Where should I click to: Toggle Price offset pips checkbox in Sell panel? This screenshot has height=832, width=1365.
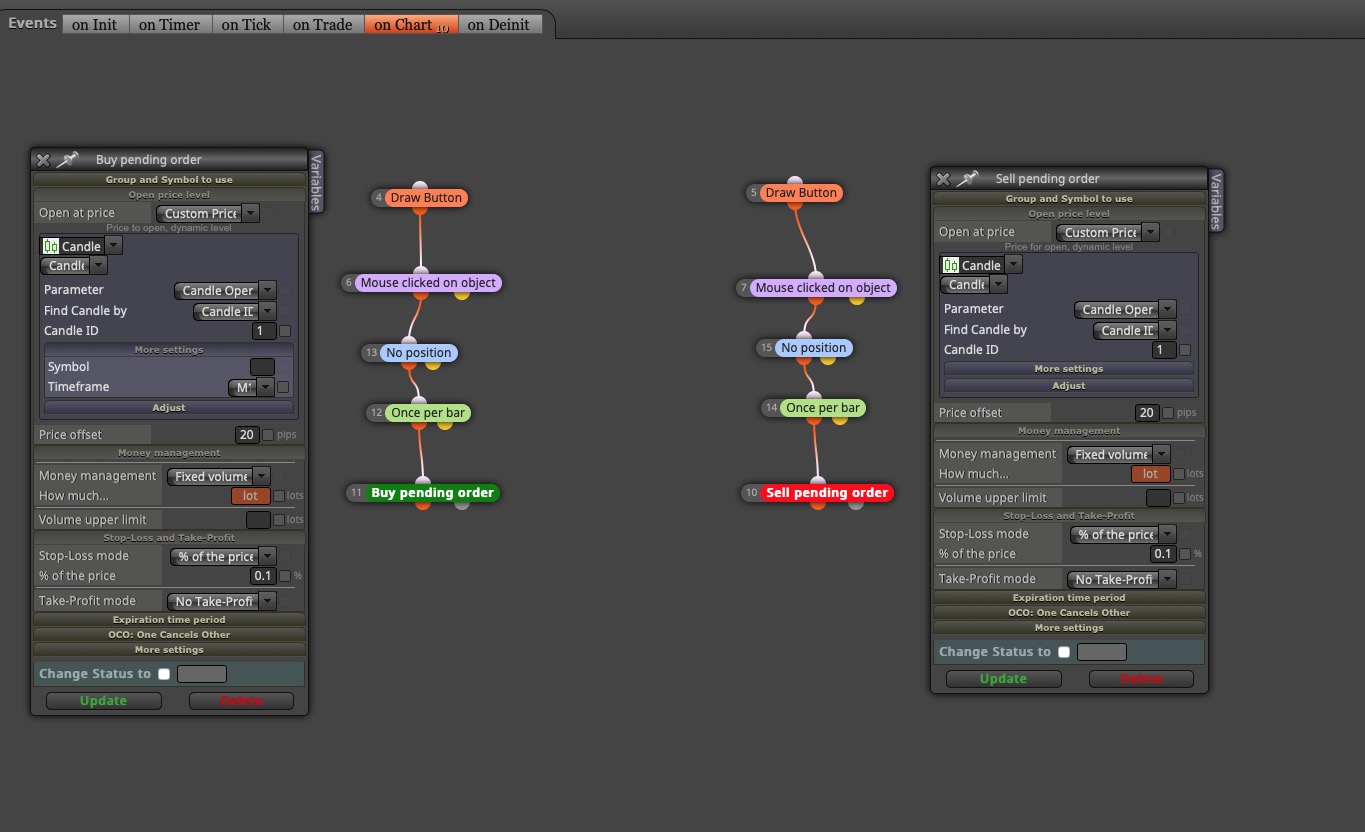[1168, 413]
